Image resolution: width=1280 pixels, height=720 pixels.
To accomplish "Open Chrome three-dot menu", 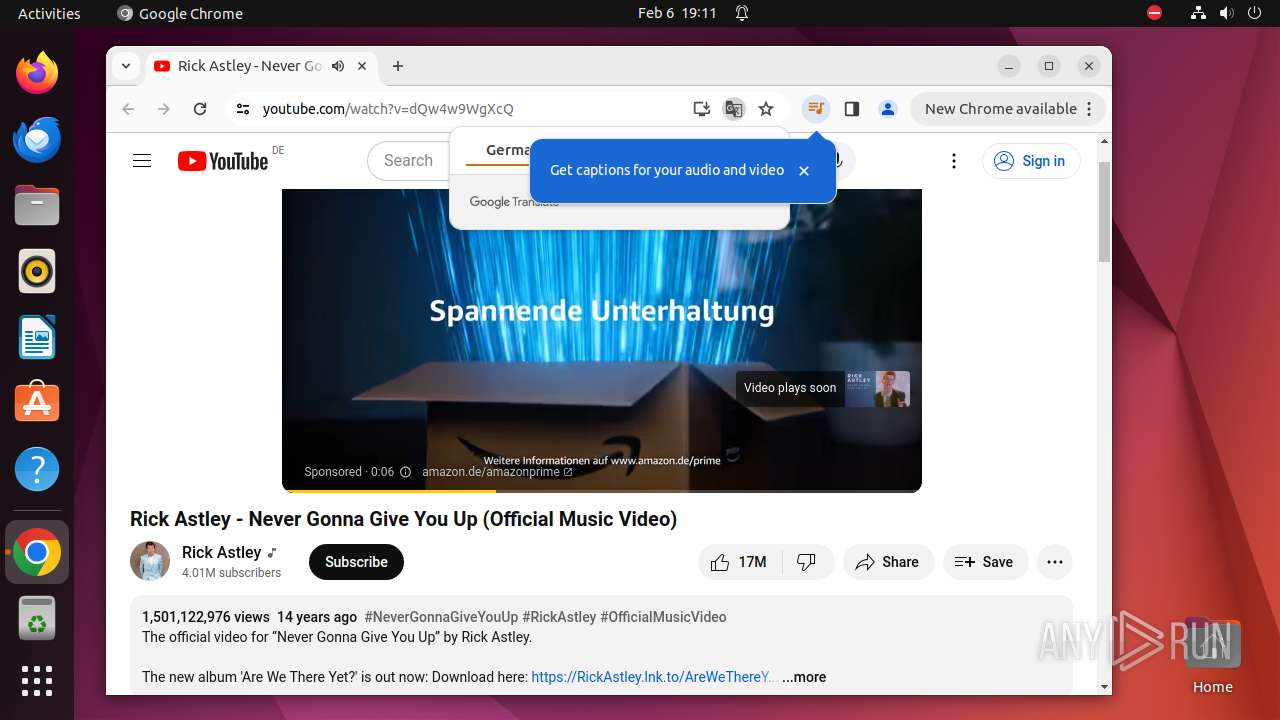I will click(x=1090, y=109).
